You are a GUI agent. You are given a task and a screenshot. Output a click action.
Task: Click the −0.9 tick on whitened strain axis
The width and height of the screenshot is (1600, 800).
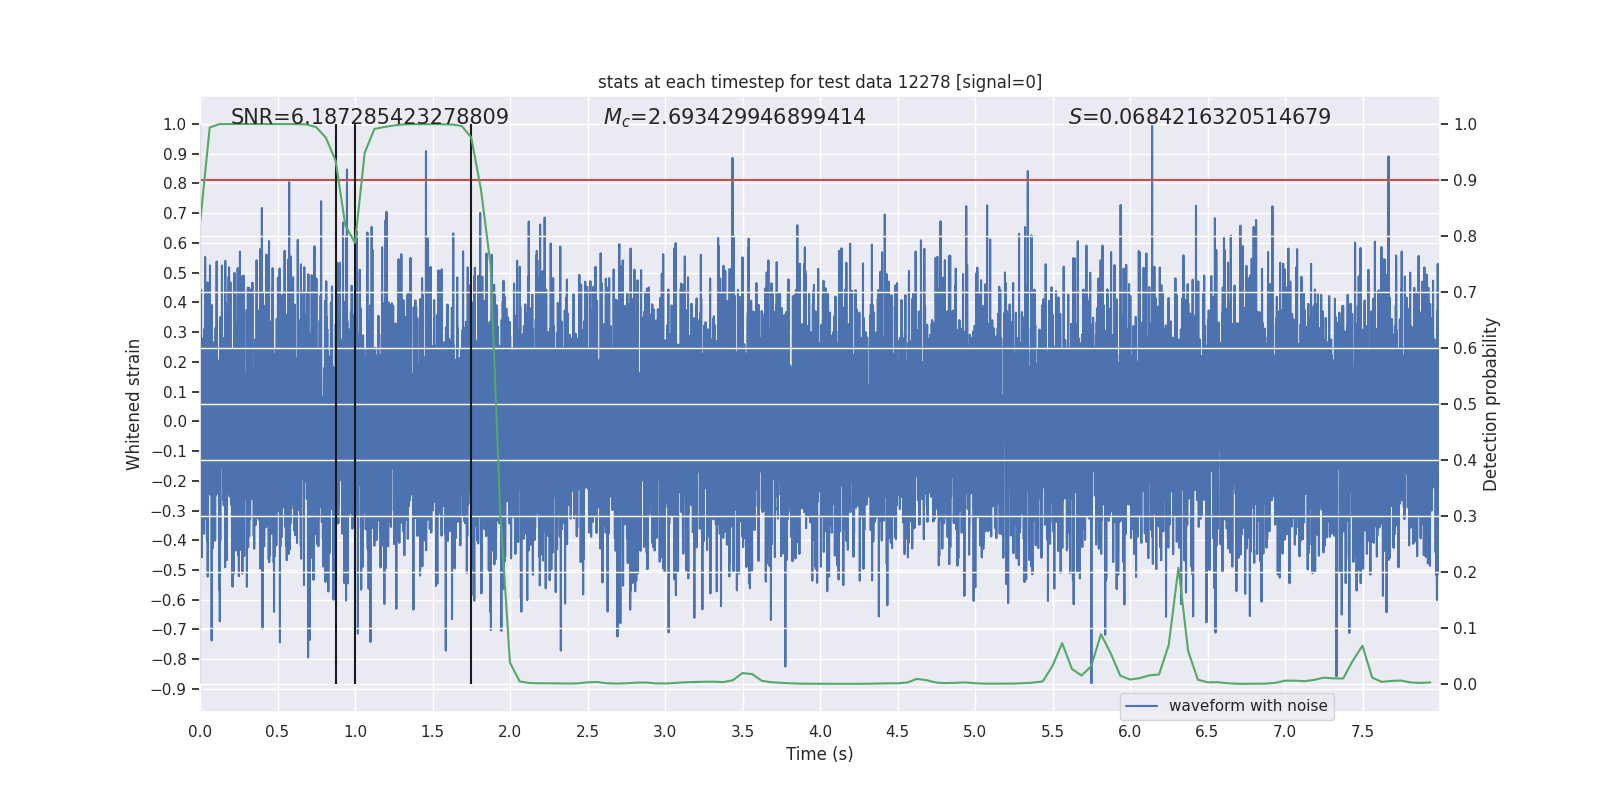[168, 689]
